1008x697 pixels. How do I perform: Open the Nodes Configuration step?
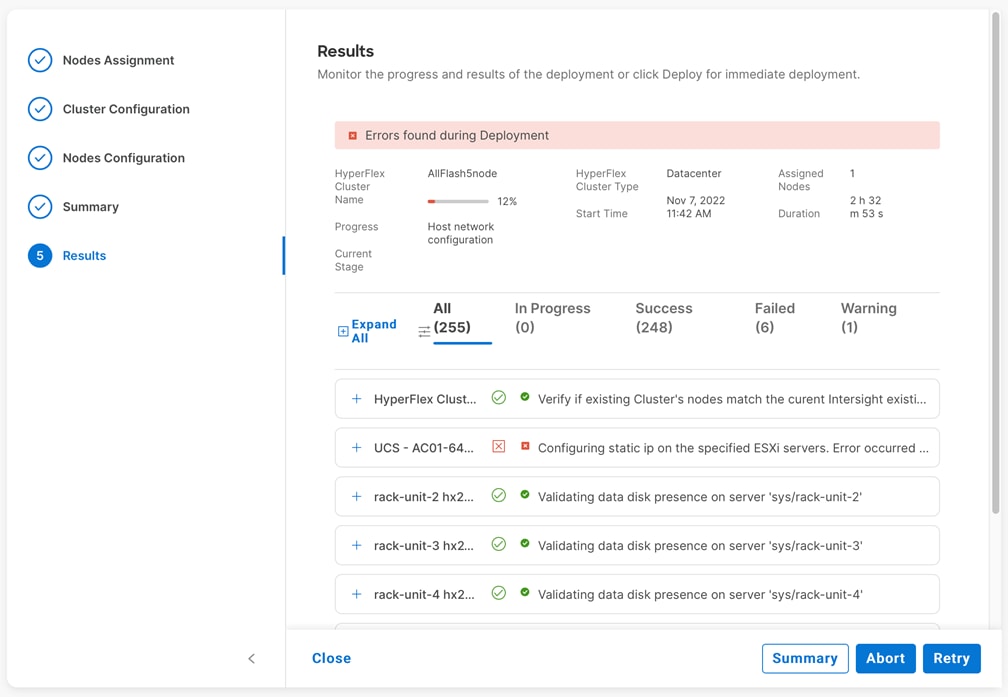[123, 158]
